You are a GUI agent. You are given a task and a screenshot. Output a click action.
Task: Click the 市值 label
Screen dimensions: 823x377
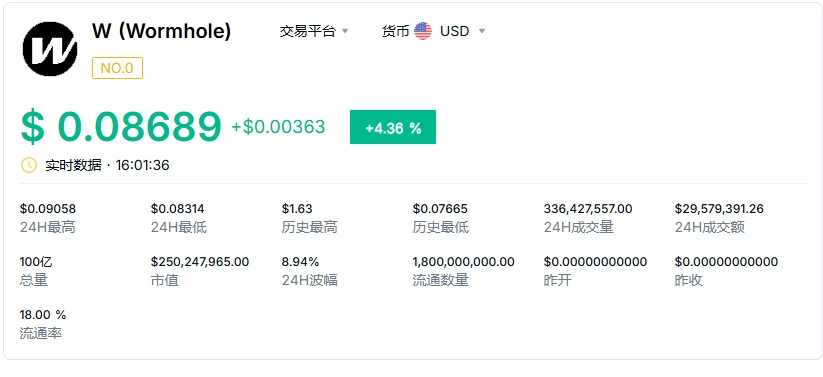pos(165,280)
